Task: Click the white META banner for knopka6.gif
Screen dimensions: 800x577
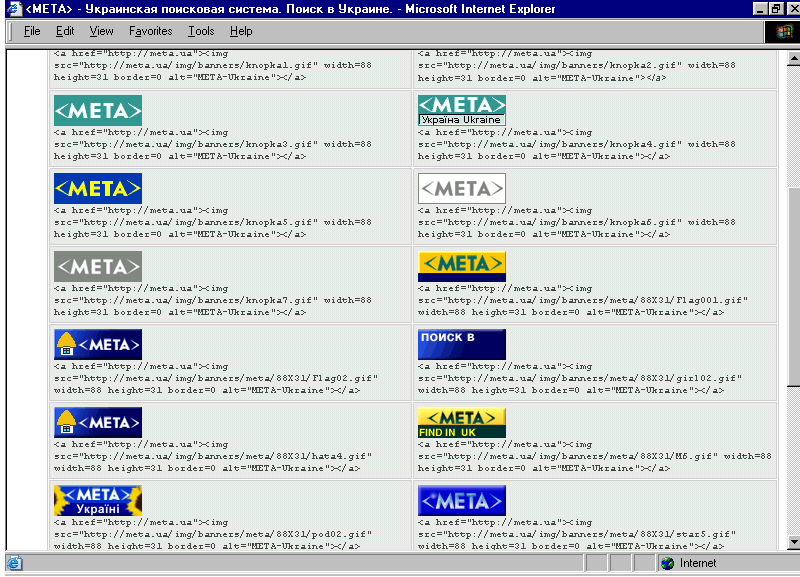Action: point(462,188)
